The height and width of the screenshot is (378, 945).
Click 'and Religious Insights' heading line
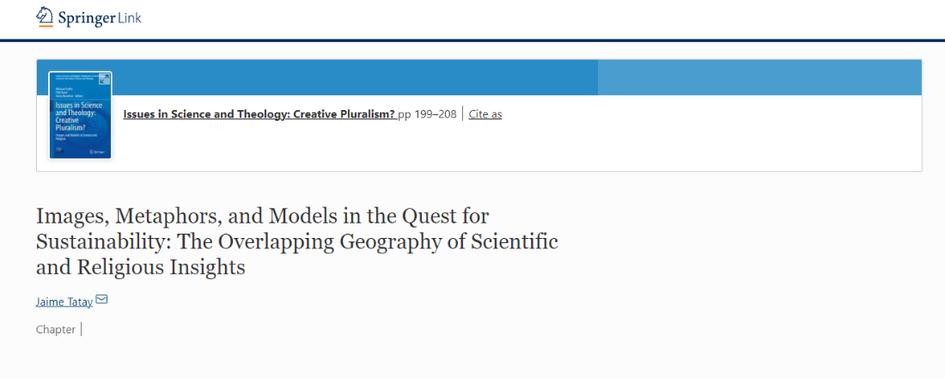point(140,267)
